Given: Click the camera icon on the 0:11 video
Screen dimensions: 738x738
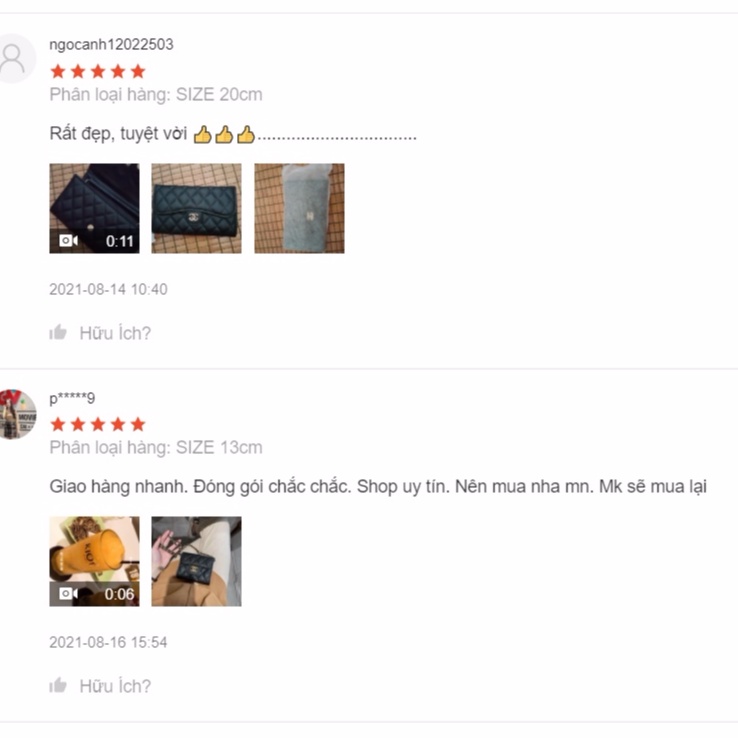Looking at the screenshot, I should point(68,241).
